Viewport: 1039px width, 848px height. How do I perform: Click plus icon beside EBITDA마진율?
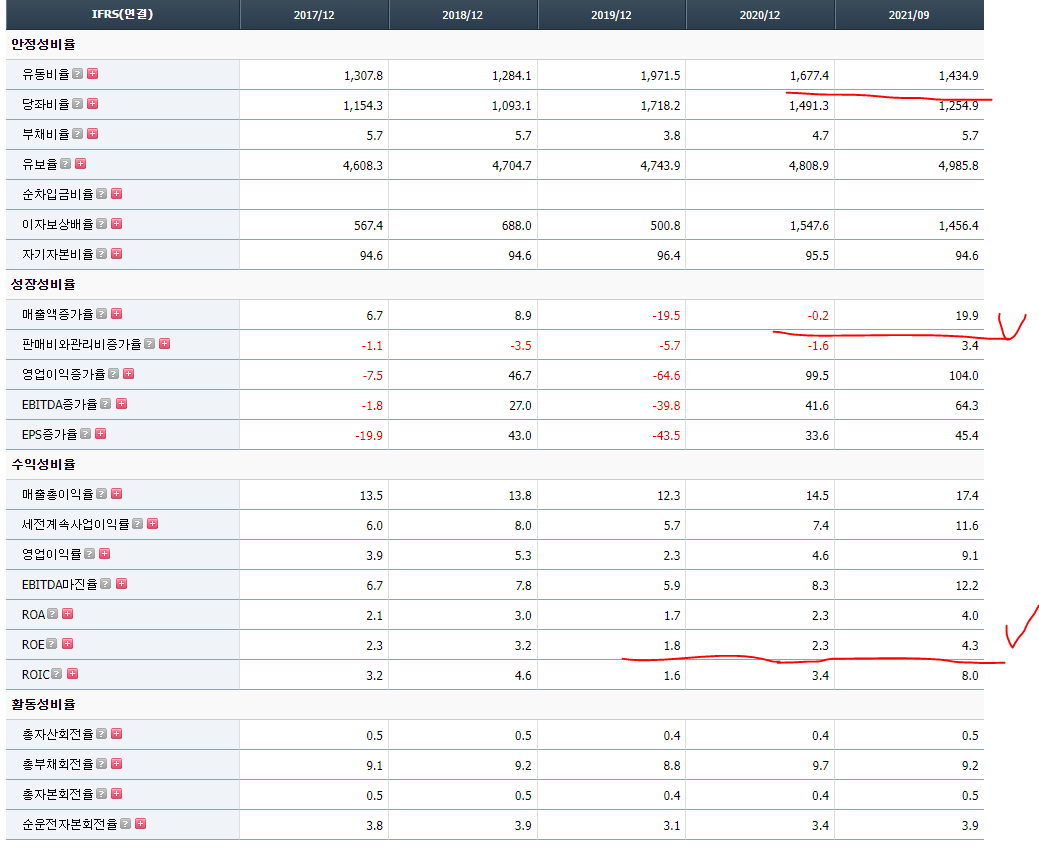121,584
